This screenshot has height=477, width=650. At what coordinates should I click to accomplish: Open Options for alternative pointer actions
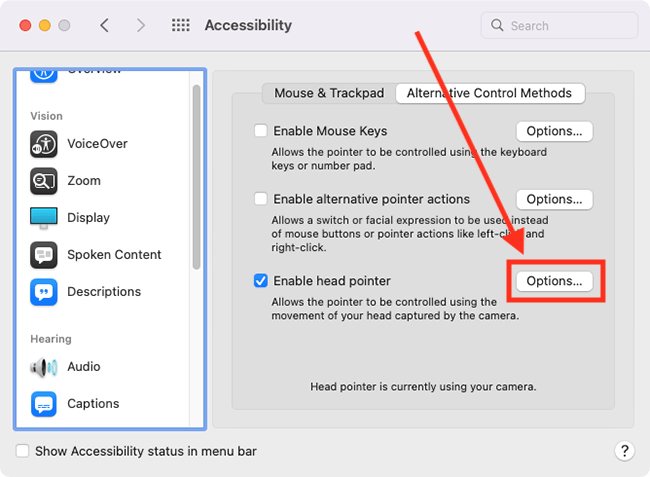554,199
